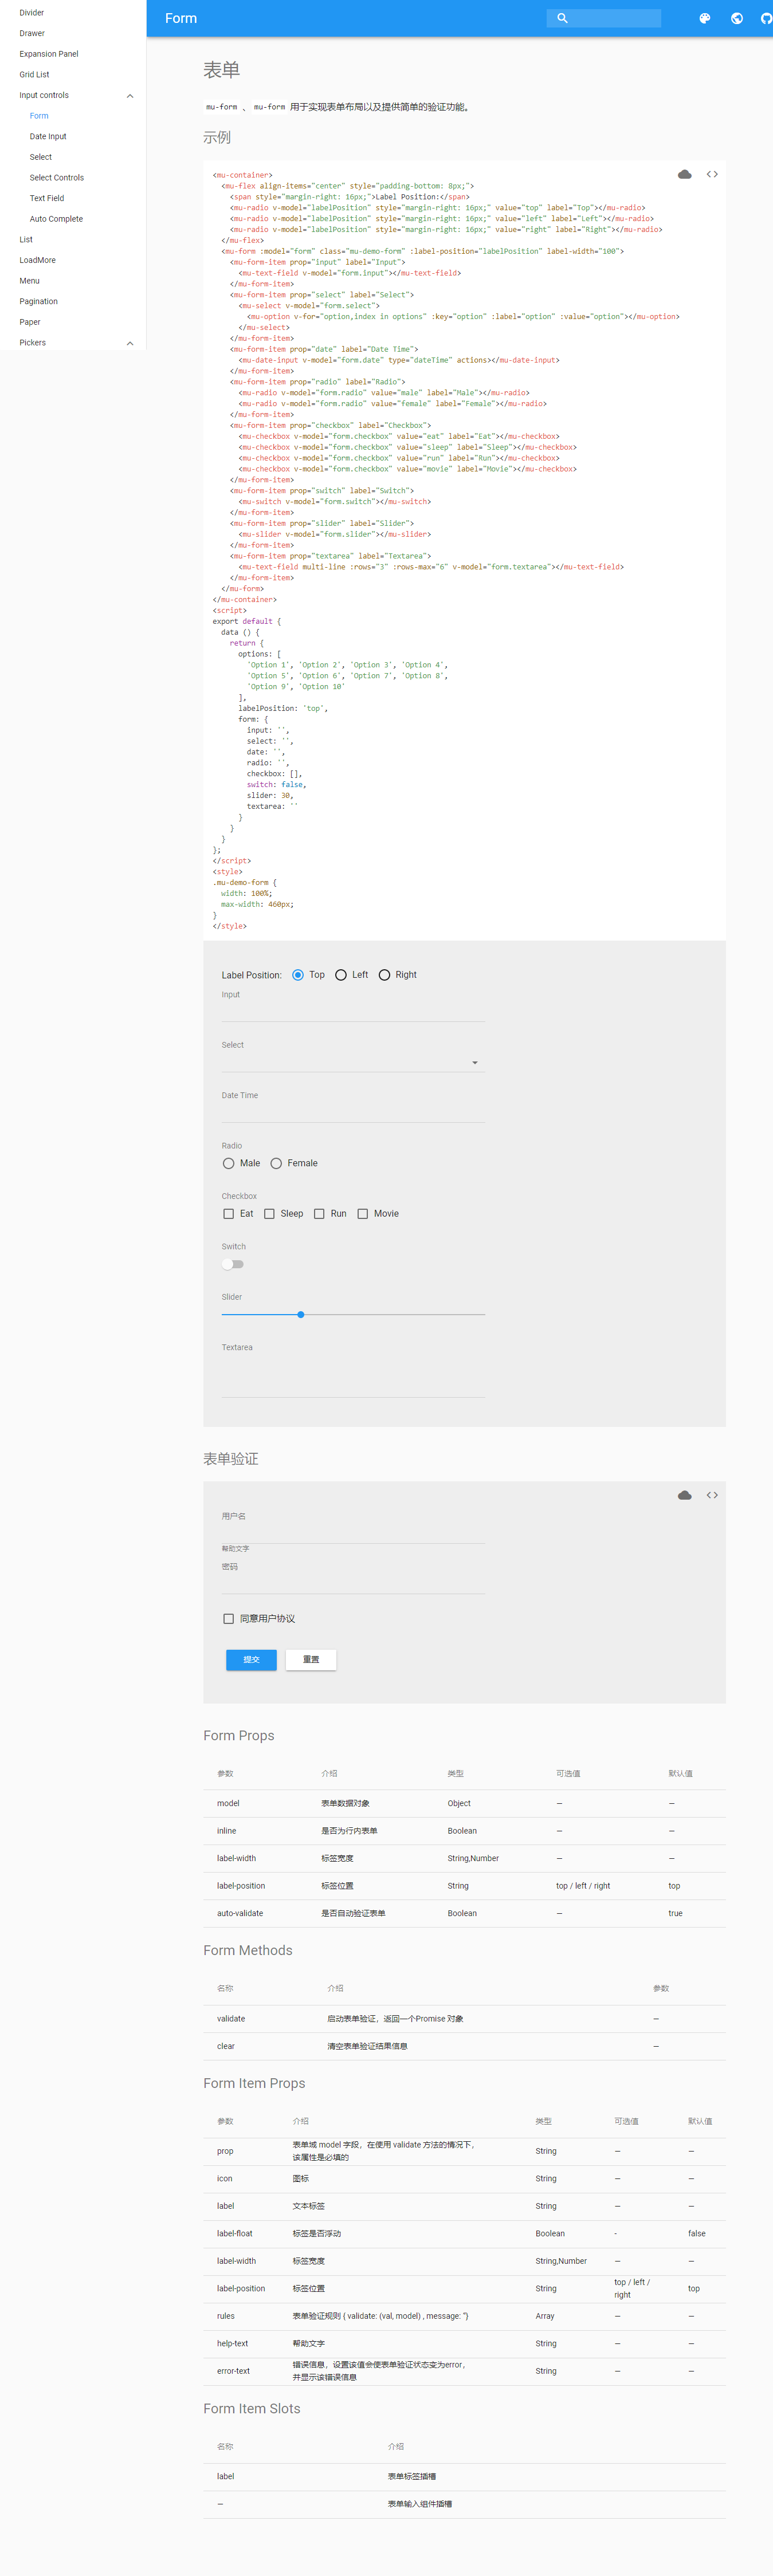Screen dimensions: 773x2576
Task: Collapse the Input controls sidebar group
Action: tap(130, 95)
